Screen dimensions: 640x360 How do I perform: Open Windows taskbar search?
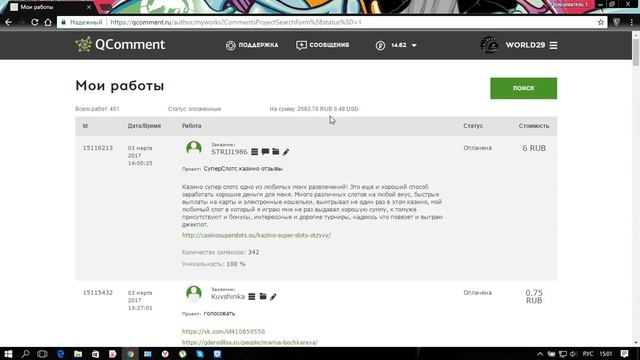coord(25,354)
